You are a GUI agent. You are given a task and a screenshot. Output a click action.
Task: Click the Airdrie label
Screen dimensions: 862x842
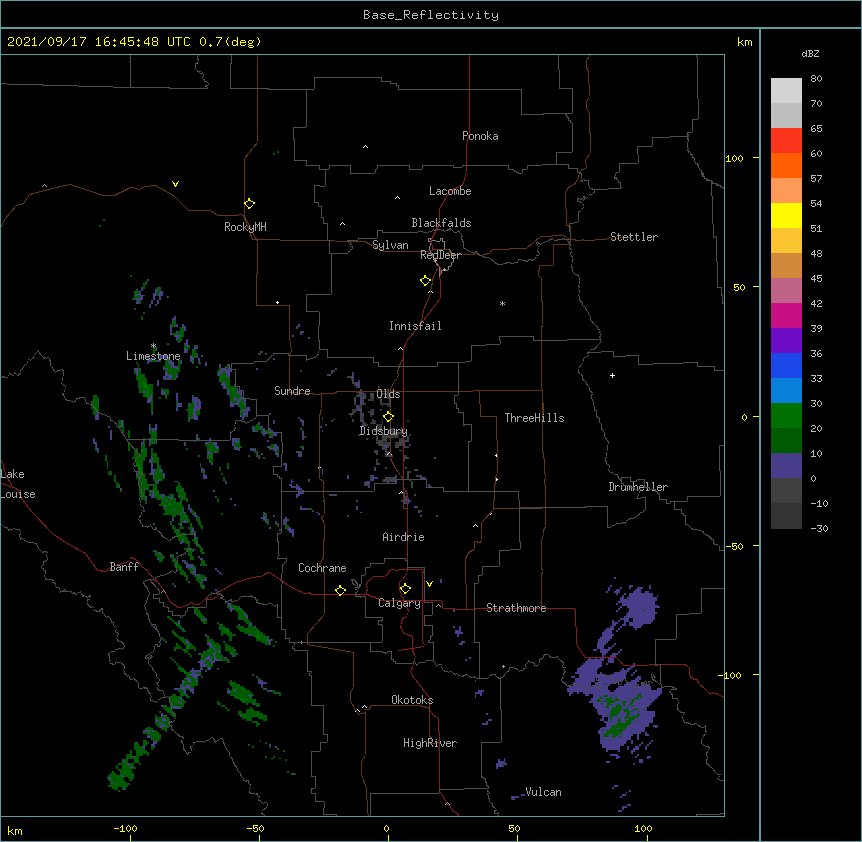403,537
